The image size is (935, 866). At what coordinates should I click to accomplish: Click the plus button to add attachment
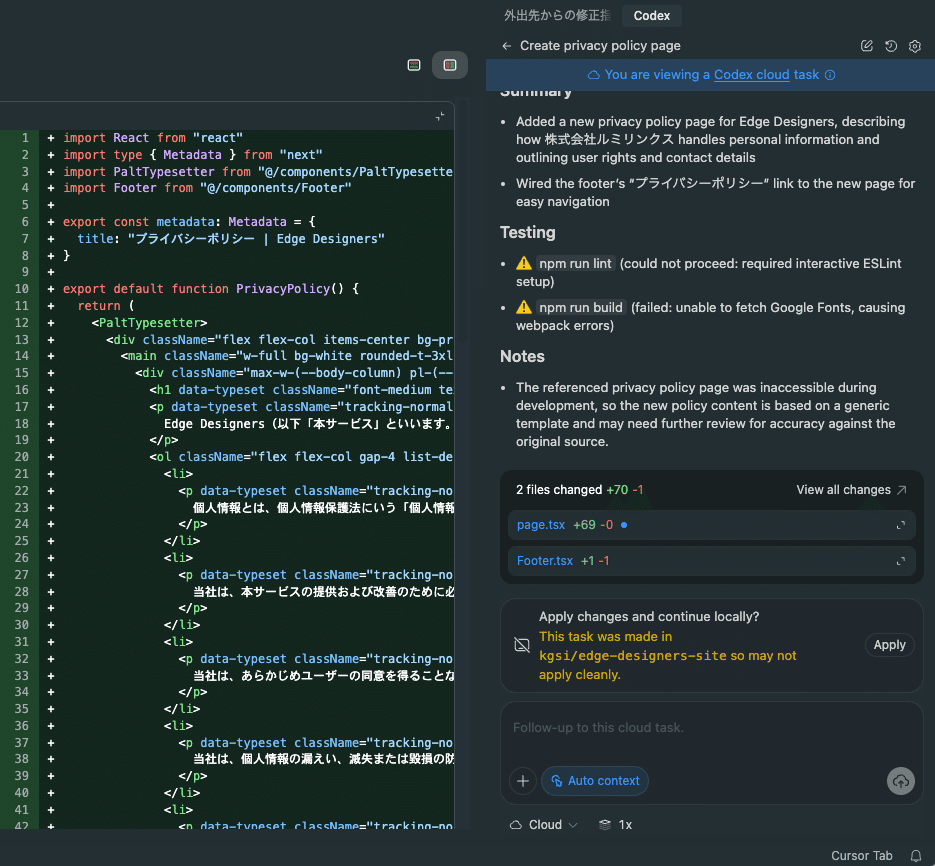(x=523, y=781)
